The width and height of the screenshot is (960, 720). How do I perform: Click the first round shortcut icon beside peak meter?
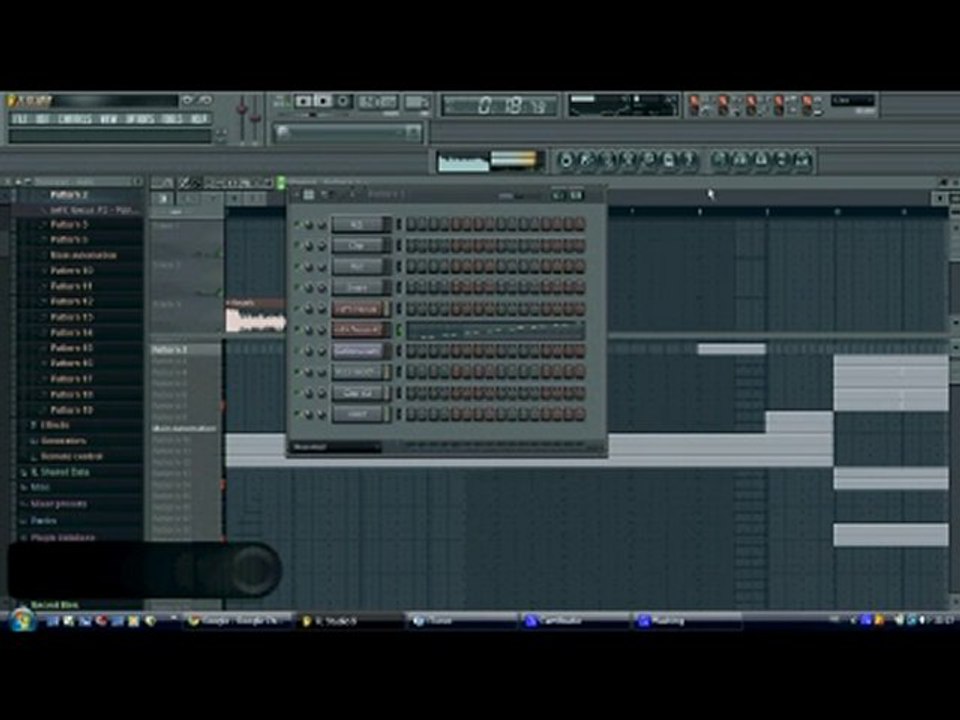pos(566,160)
